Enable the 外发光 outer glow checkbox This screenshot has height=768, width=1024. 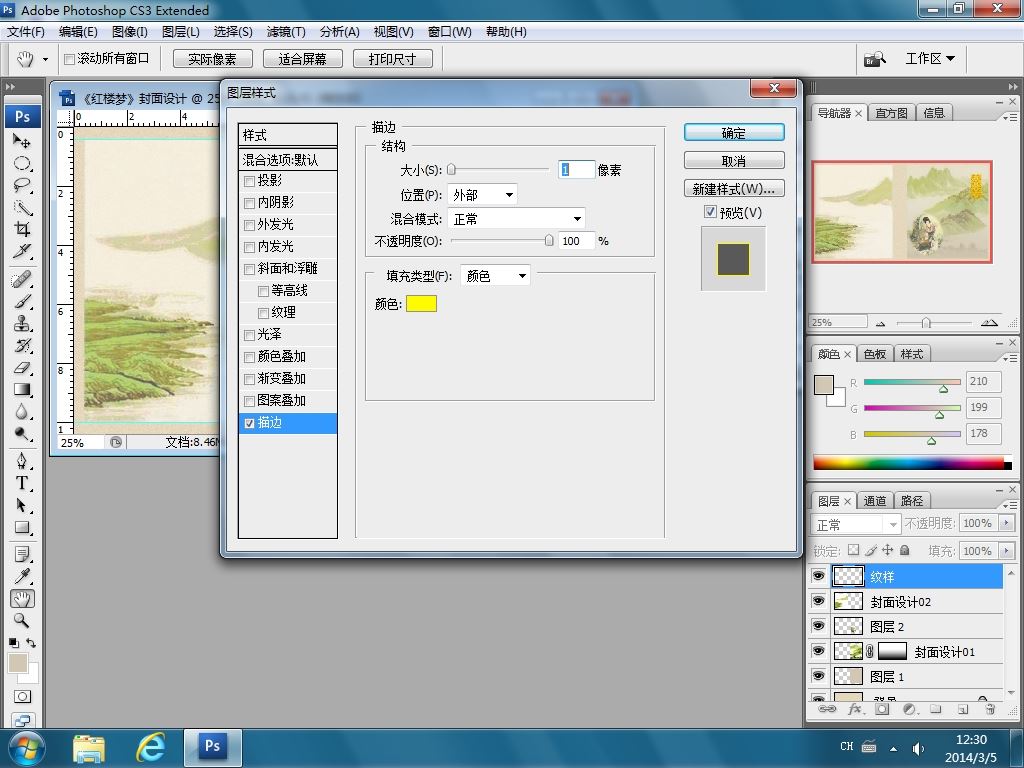click(x=249, y=225)
